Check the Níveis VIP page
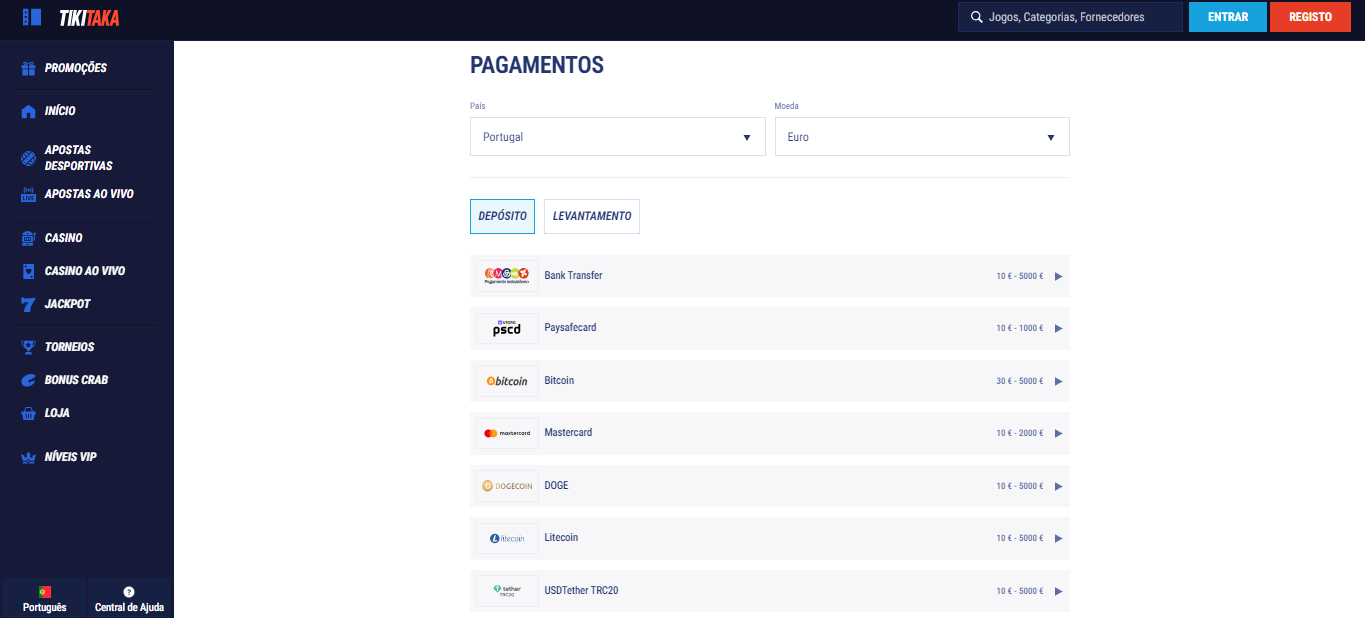Screen dimensions: 1365x618 [x=68, y=456]
